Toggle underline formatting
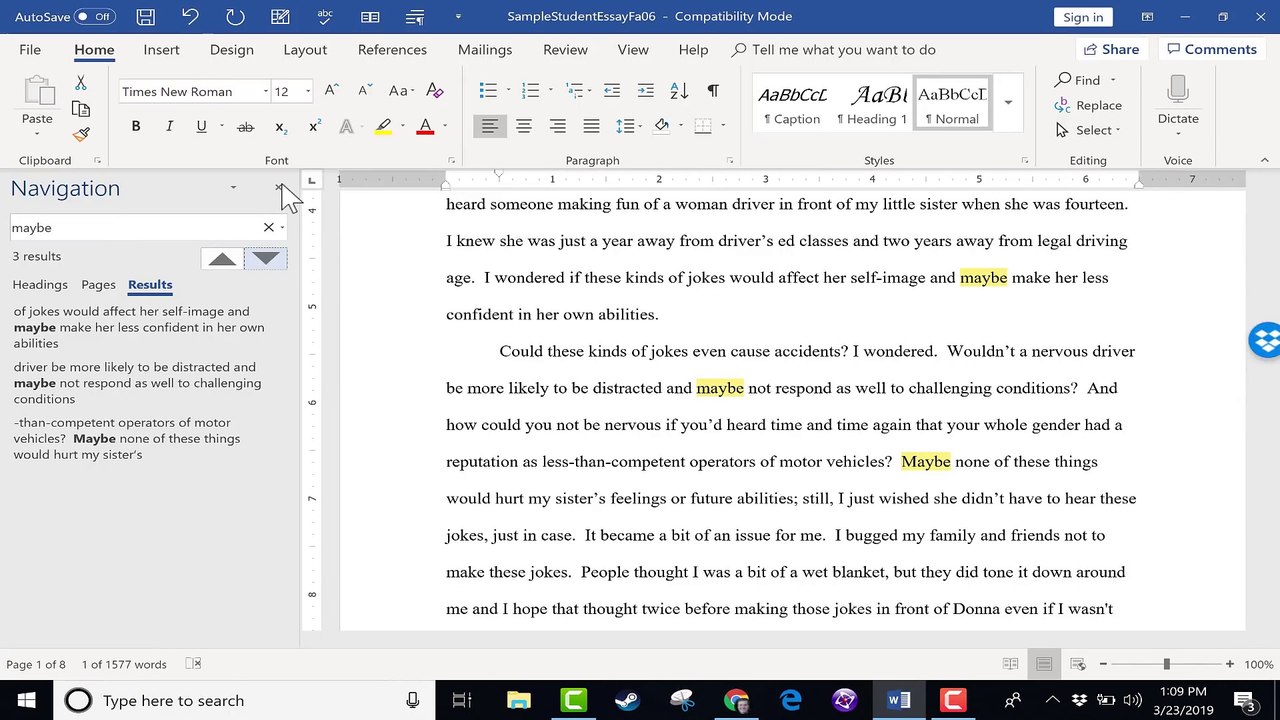This screenshot has width=1280, height=720. click(201, 127)
